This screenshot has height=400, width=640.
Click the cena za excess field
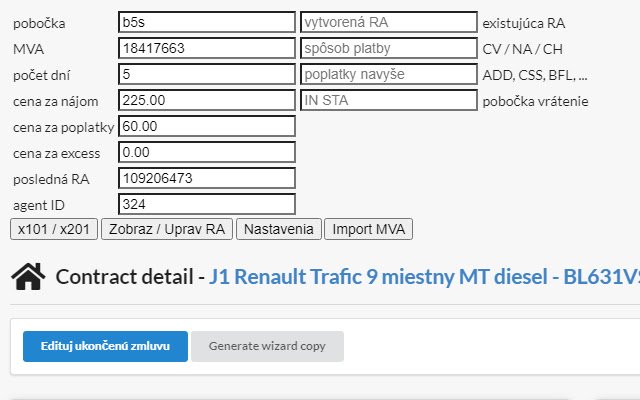point(207,152)
